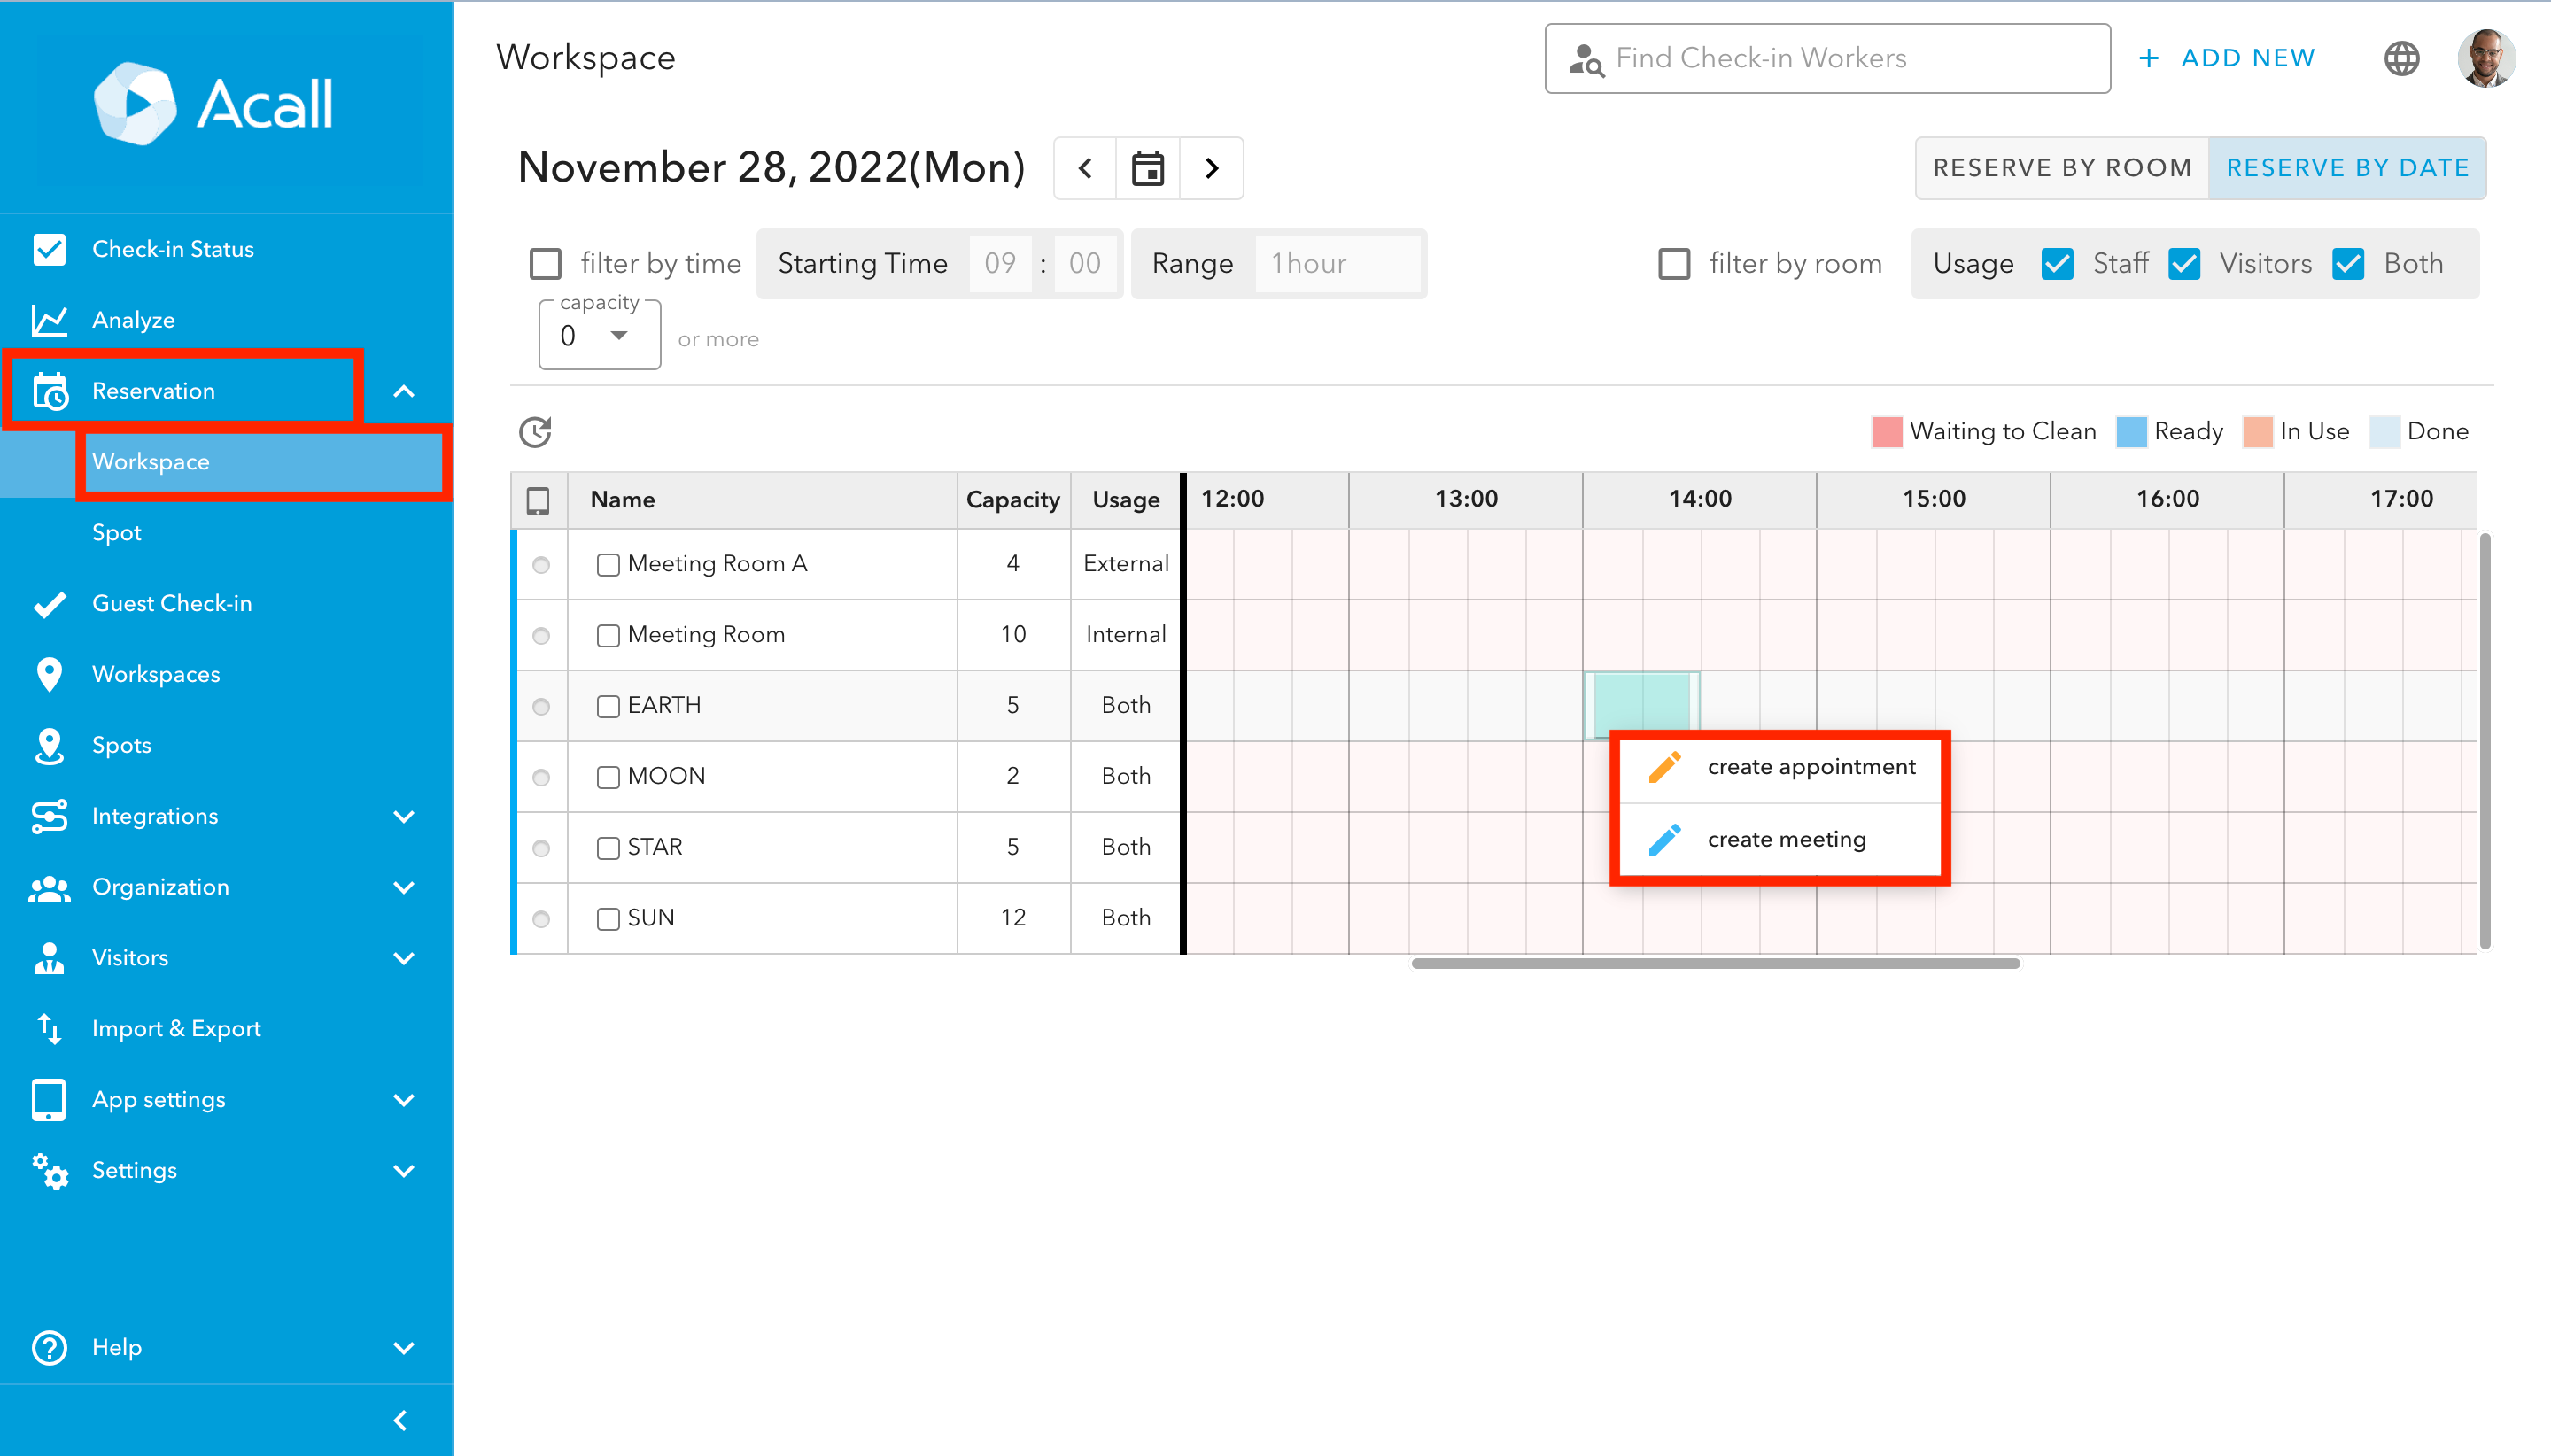Open the capacity dropdown
2551x1456 pixels.
pos(598,336)
